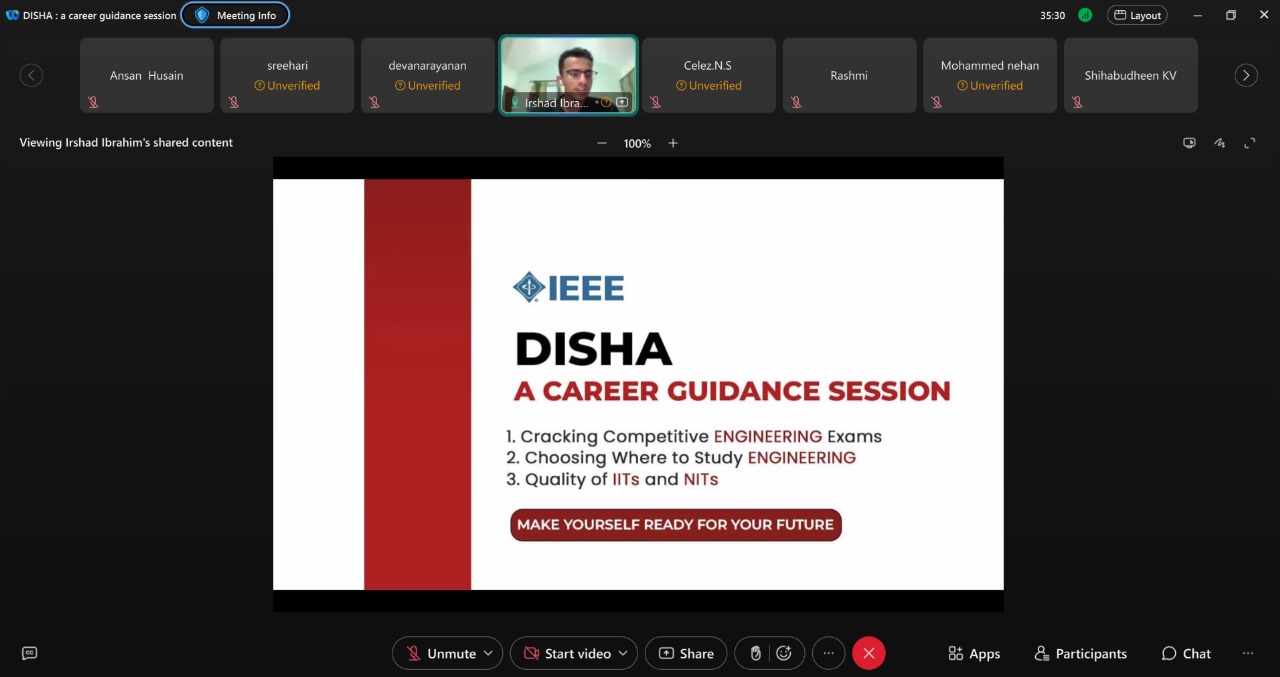
Task: Click the Unverified label under sreehari
Action: pos(287,86)
